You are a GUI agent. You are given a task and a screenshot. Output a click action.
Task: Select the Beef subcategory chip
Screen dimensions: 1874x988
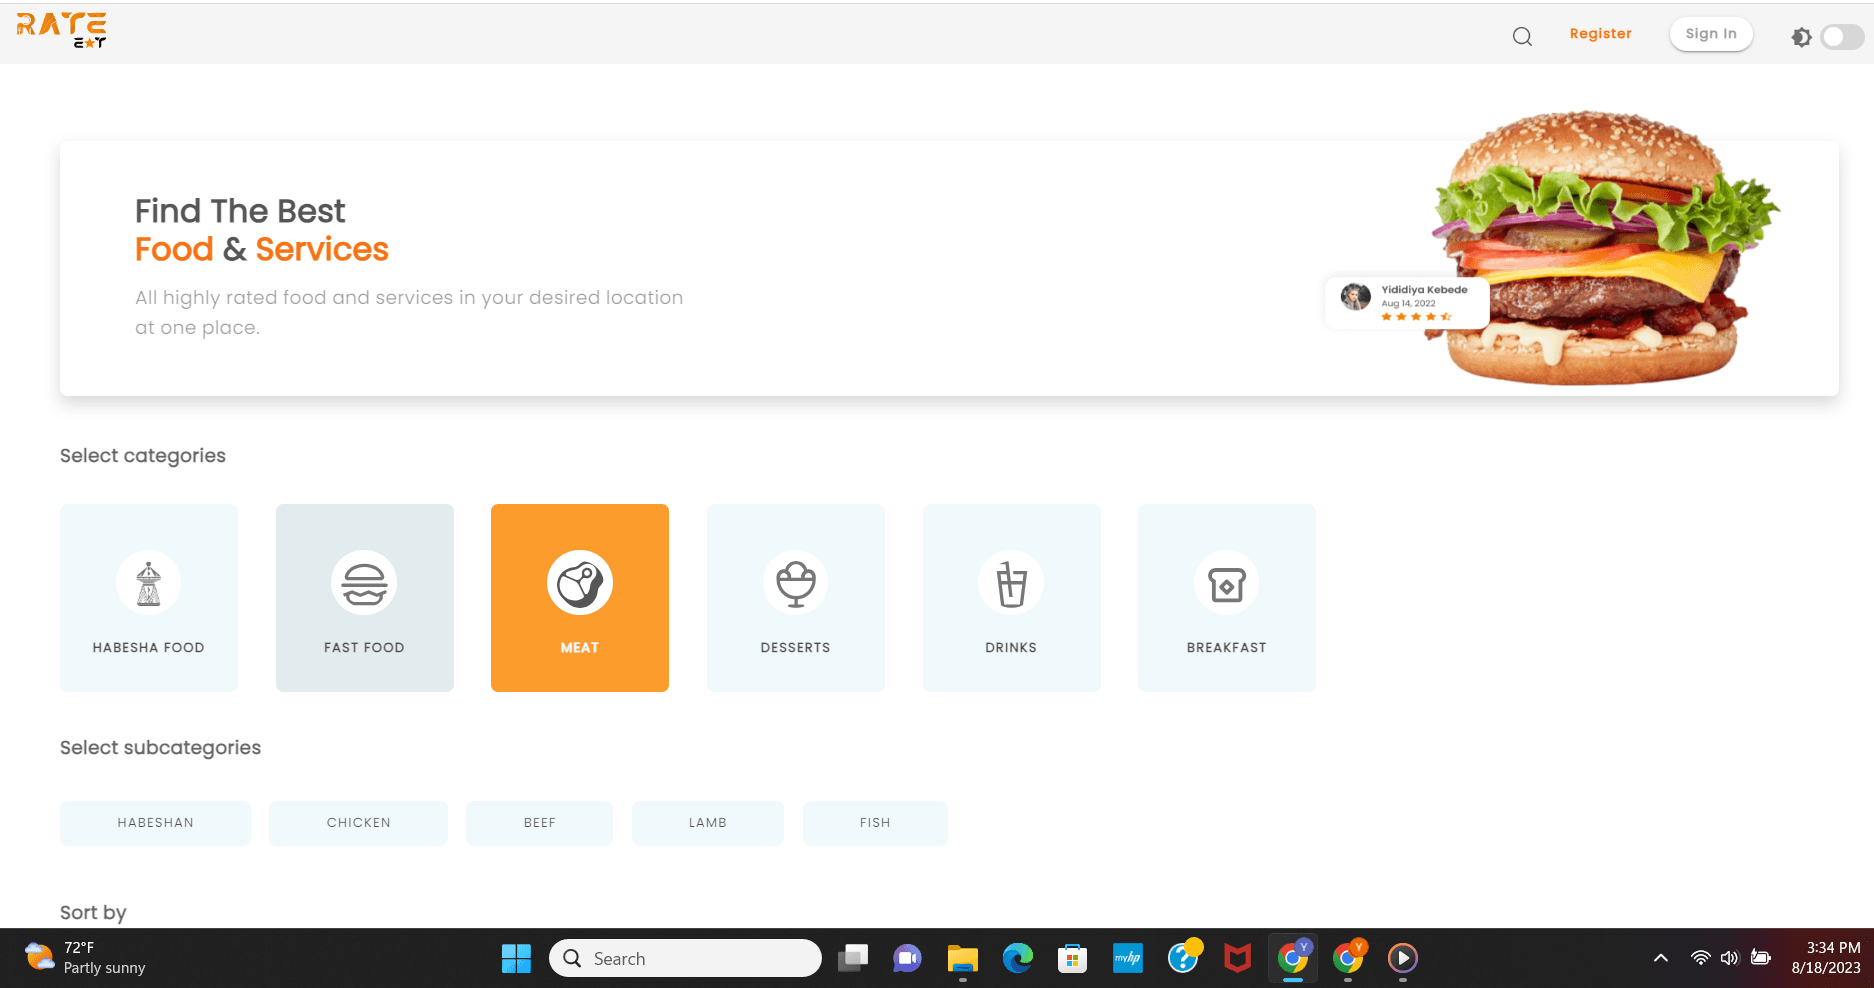click(539, 823)
